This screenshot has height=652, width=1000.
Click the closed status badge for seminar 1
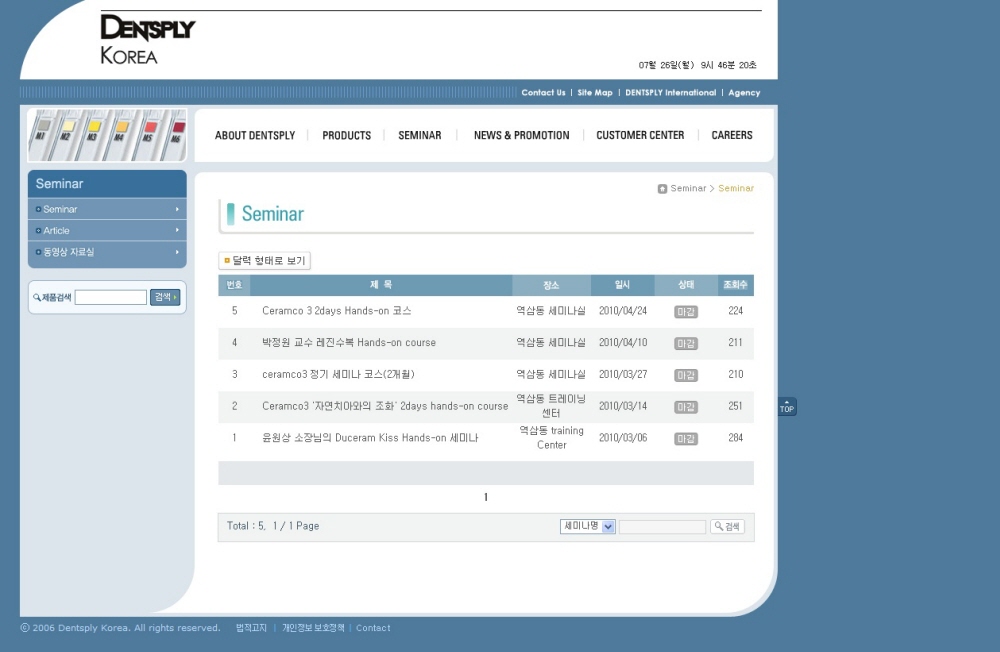click(x=686, y=438)
